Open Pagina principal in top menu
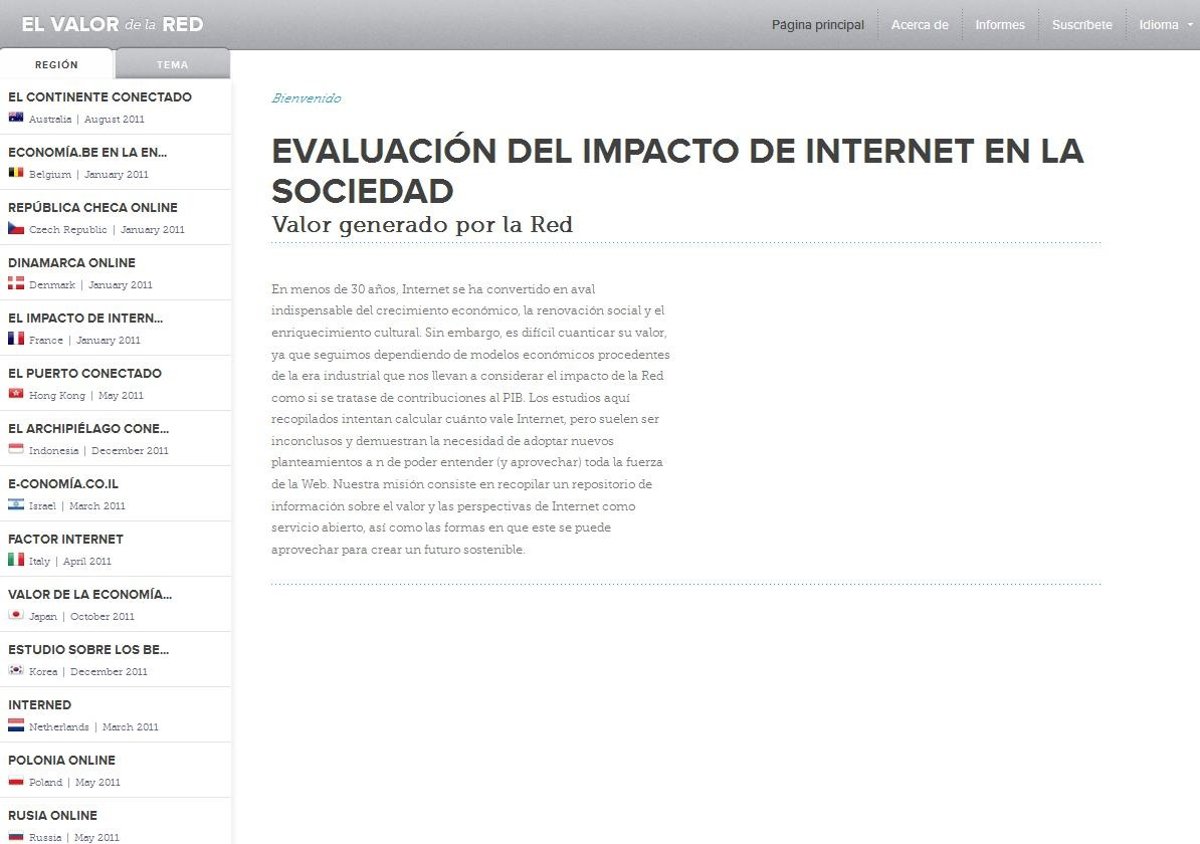The height and width of the screenshot is (844, 1200). coord(817,25)
